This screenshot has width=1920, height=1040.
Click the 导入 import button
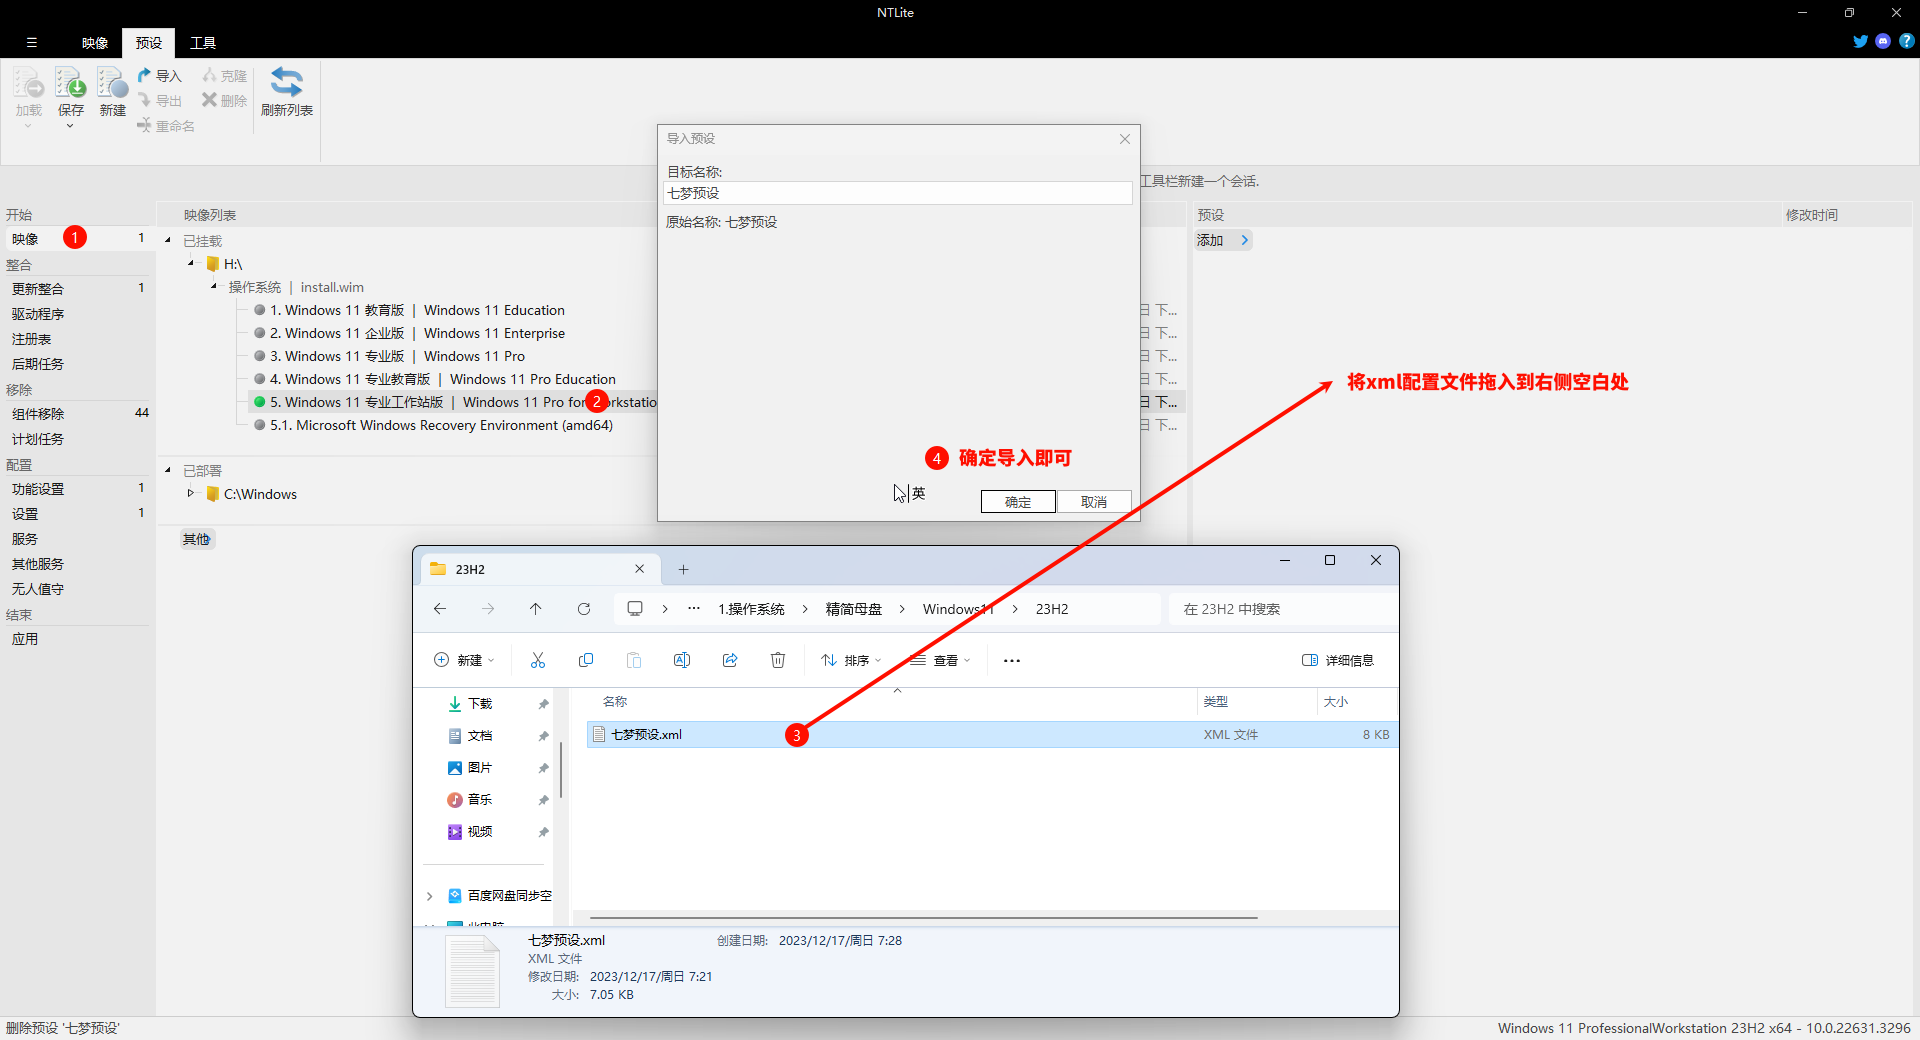click(x=160, y=76)
